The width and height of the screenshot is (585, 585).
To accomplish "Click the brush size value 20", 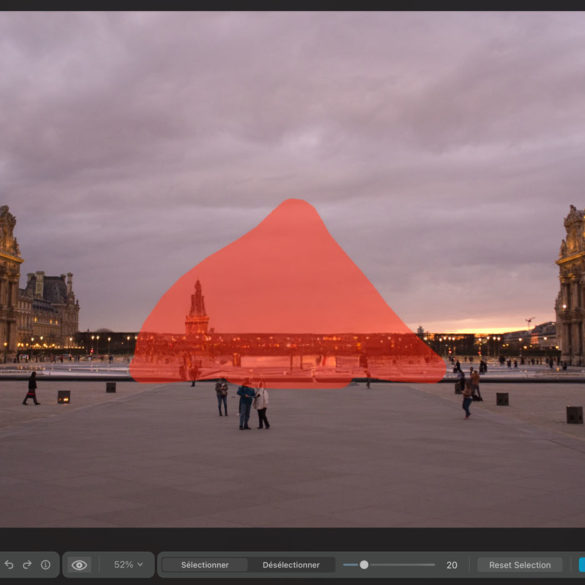I will (452, 565).
